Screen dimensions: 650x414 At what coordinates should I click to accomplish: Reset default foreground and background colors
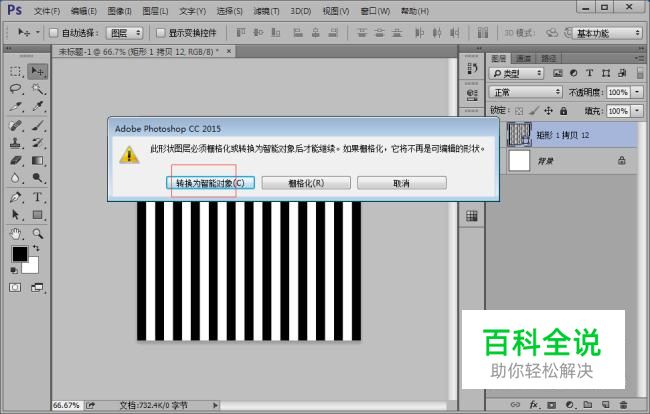point(14,270)
